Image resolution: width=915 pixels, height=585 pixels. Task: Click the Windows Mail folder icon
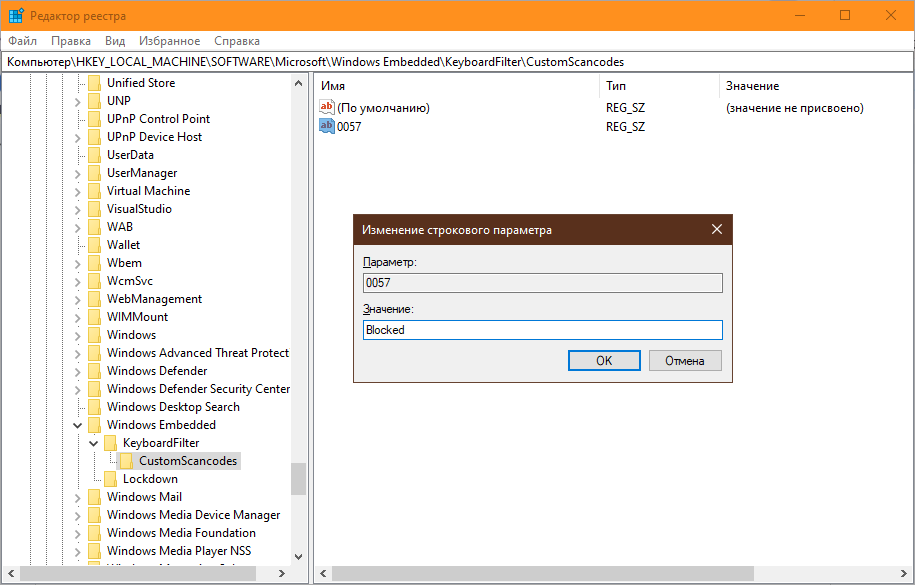[94, 497]
